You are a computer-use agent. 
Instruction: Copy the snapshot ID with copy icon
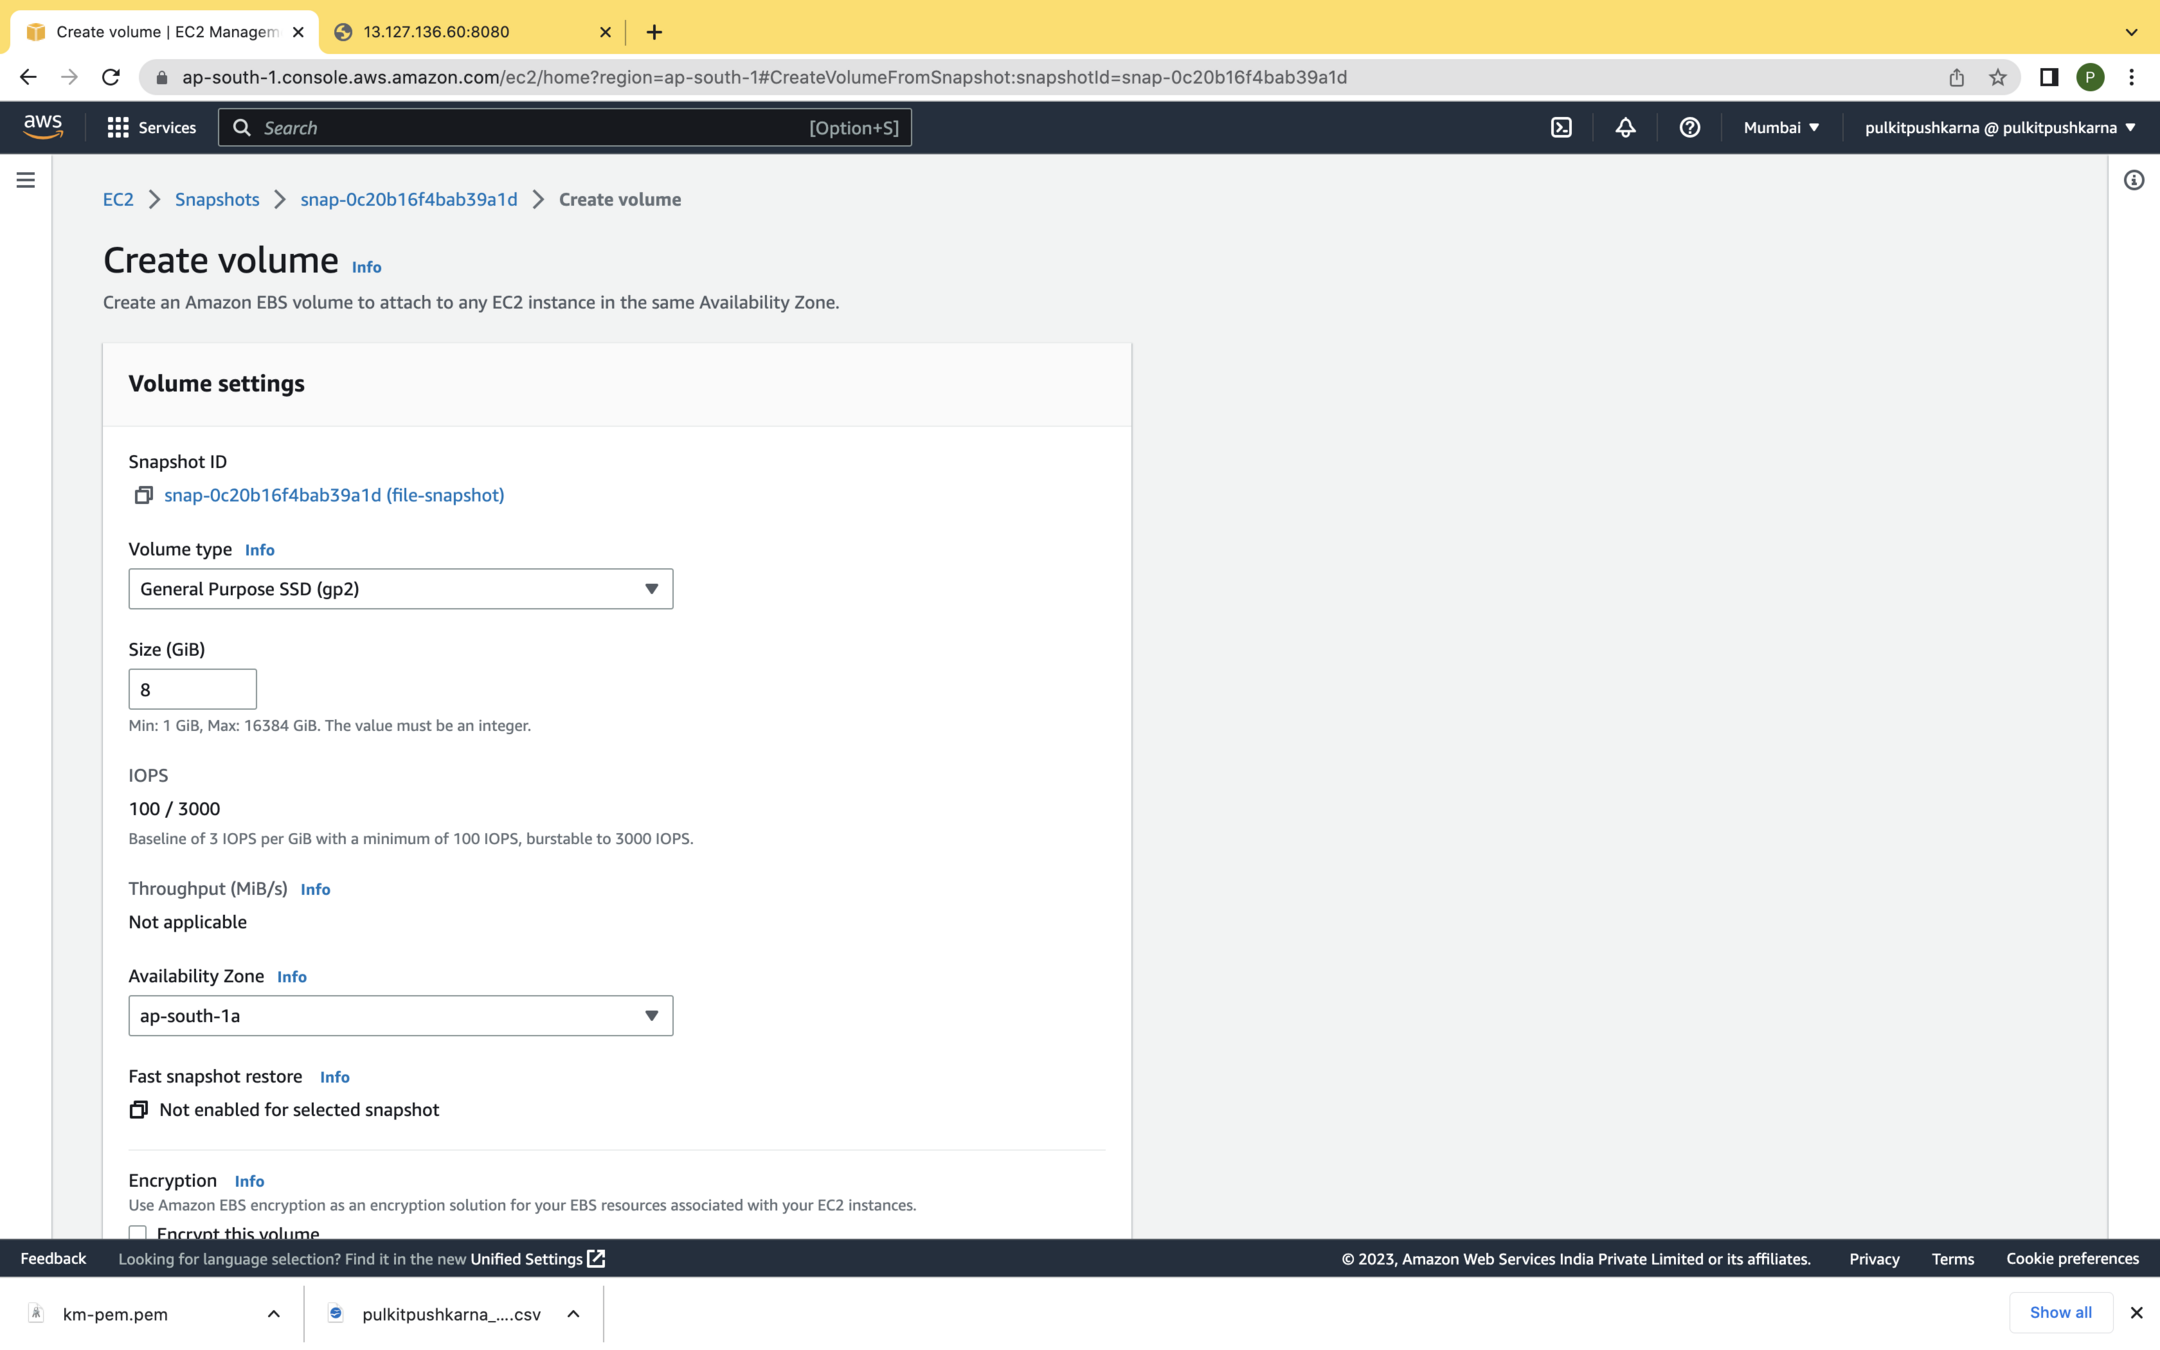(x=143, y=495)
